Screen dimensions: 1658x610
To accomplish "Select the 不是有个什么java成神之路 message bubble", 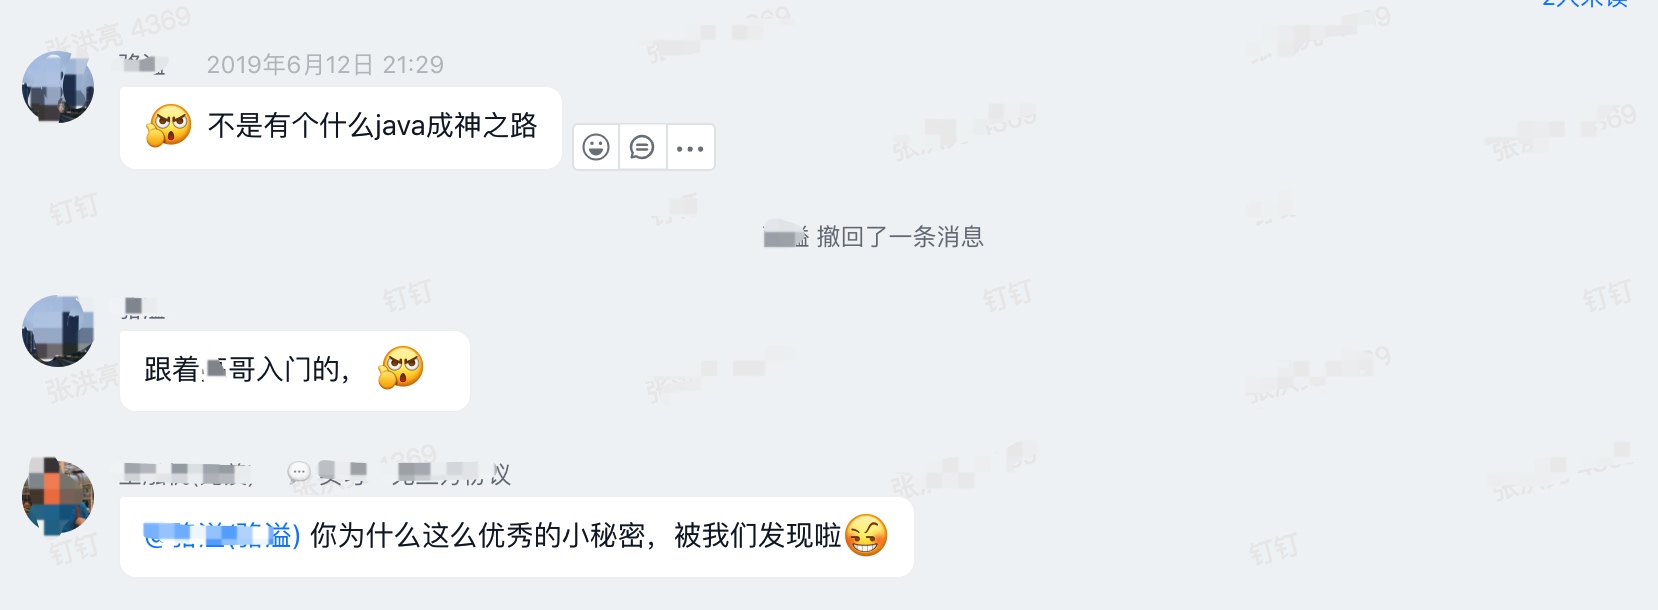I will tap(341, 127).
